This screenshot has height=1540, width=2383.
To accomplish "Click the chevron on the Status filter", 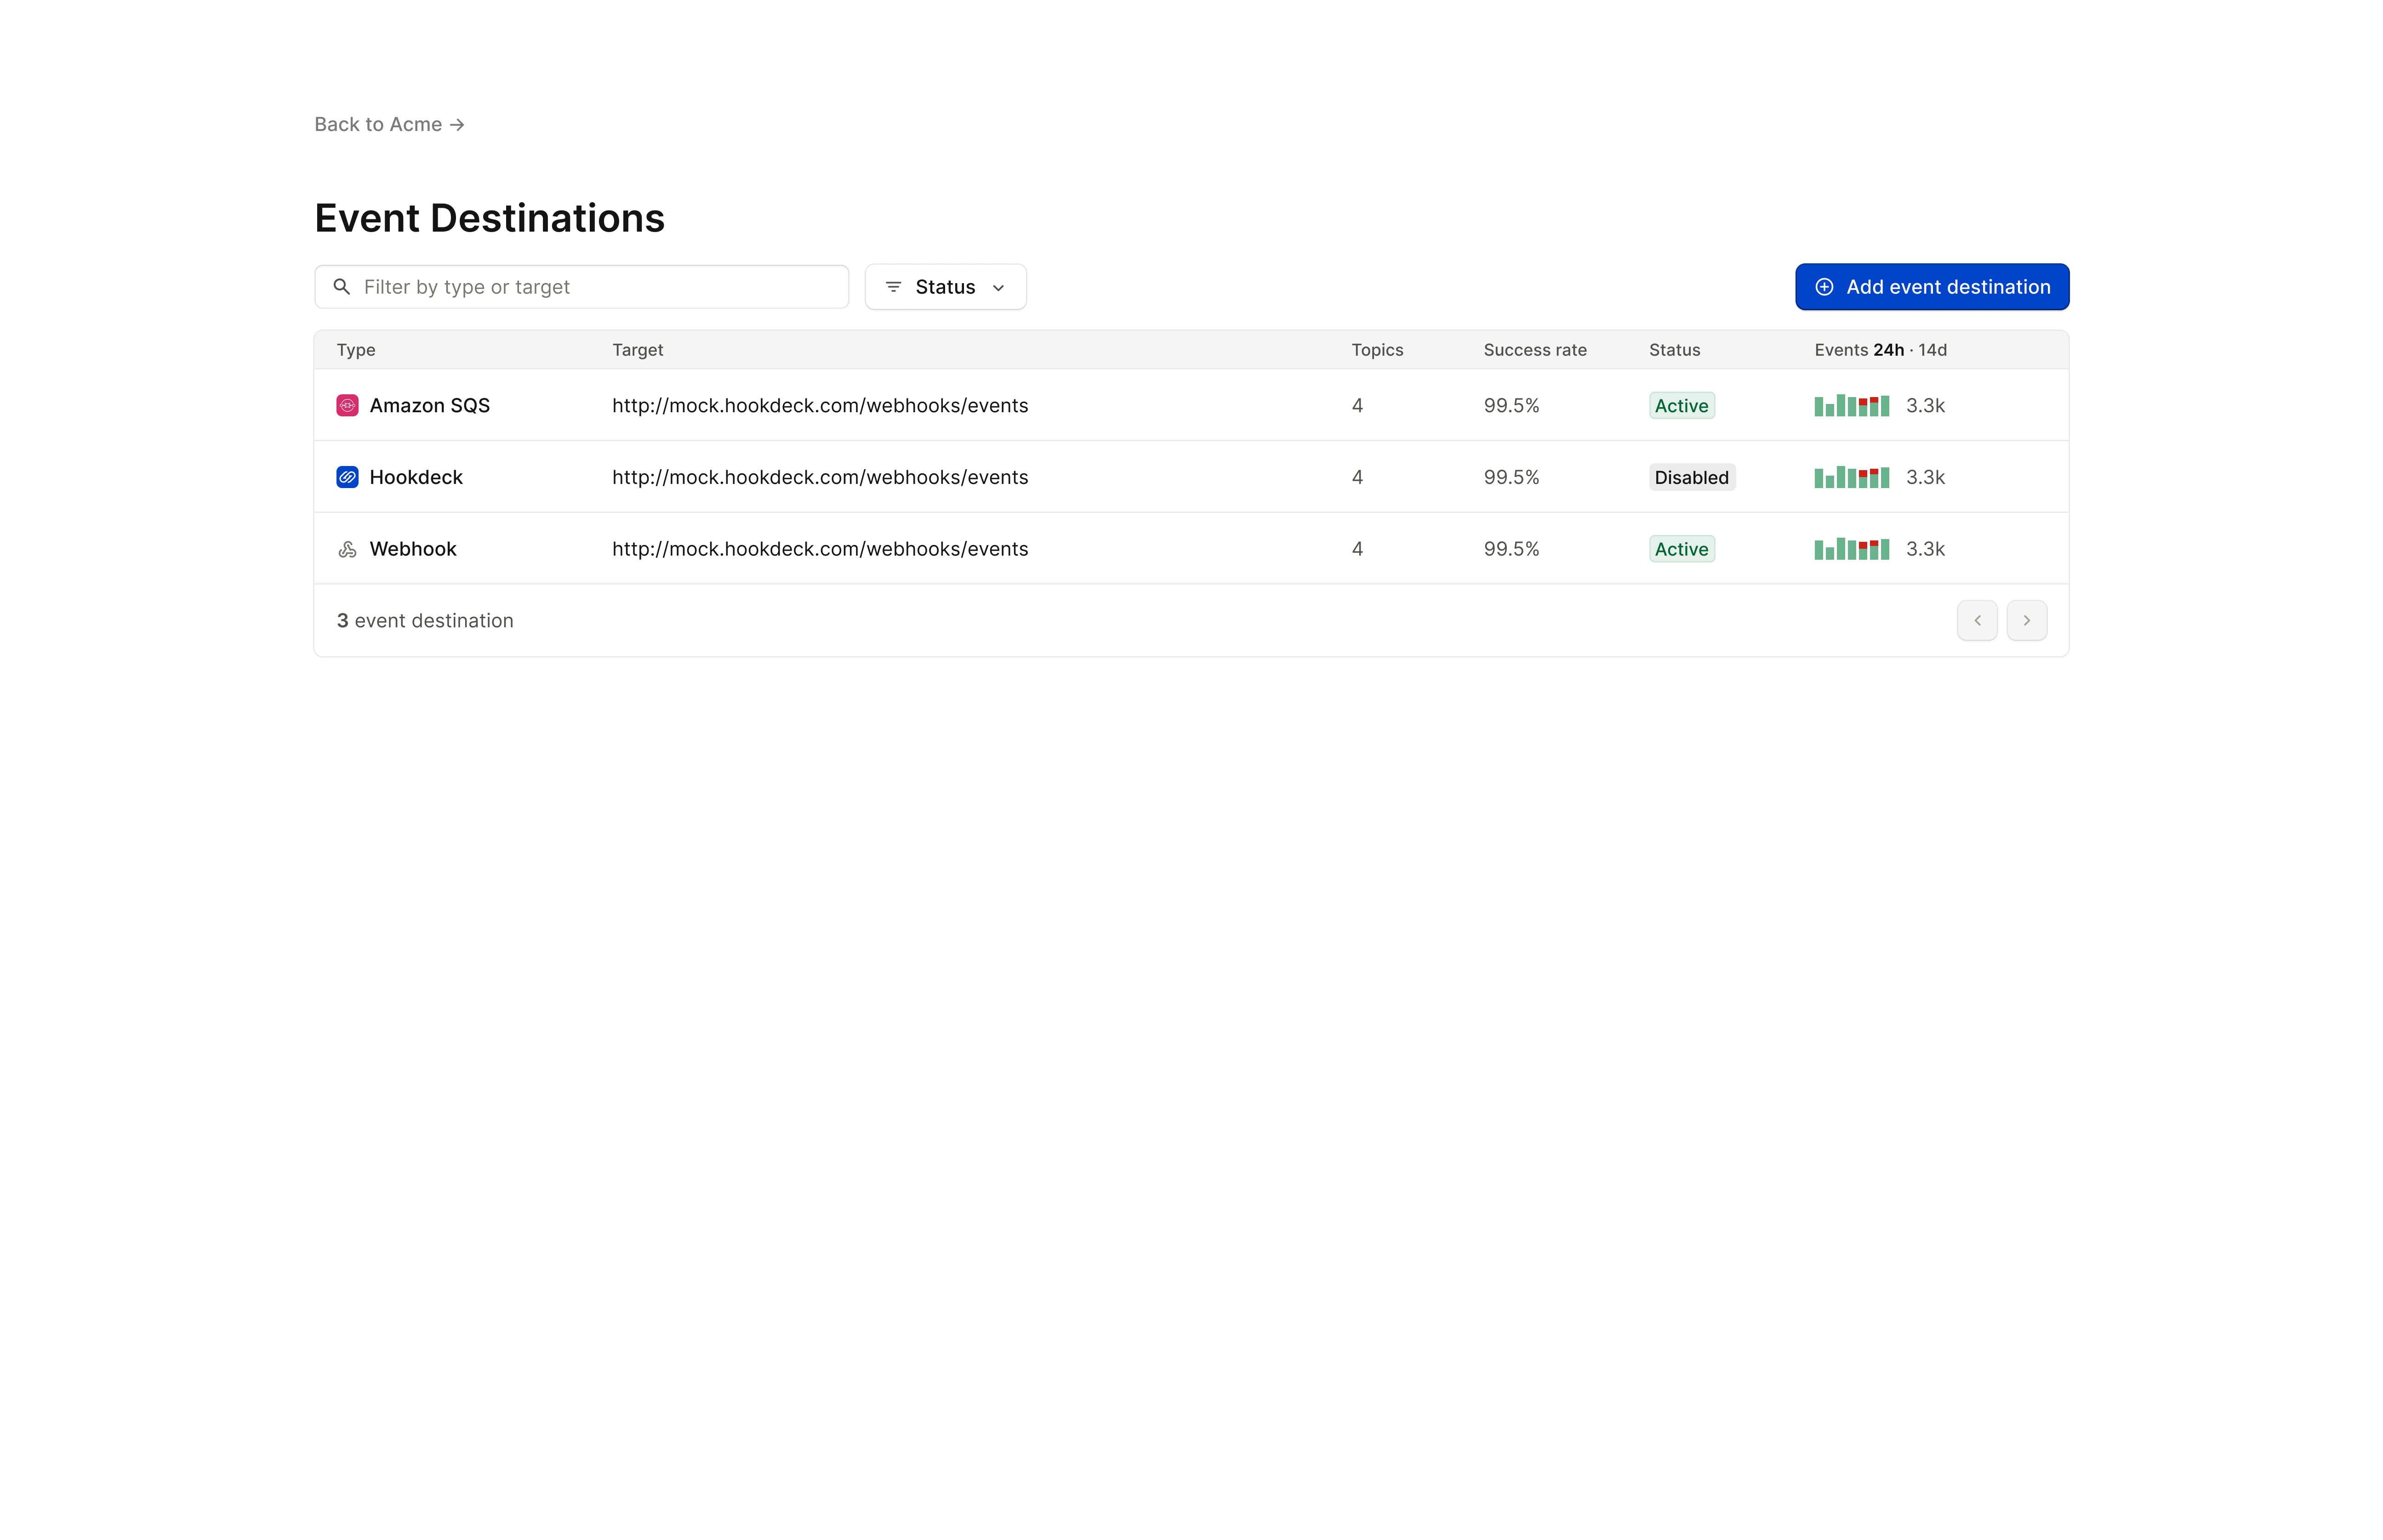I will click(998, 287).
